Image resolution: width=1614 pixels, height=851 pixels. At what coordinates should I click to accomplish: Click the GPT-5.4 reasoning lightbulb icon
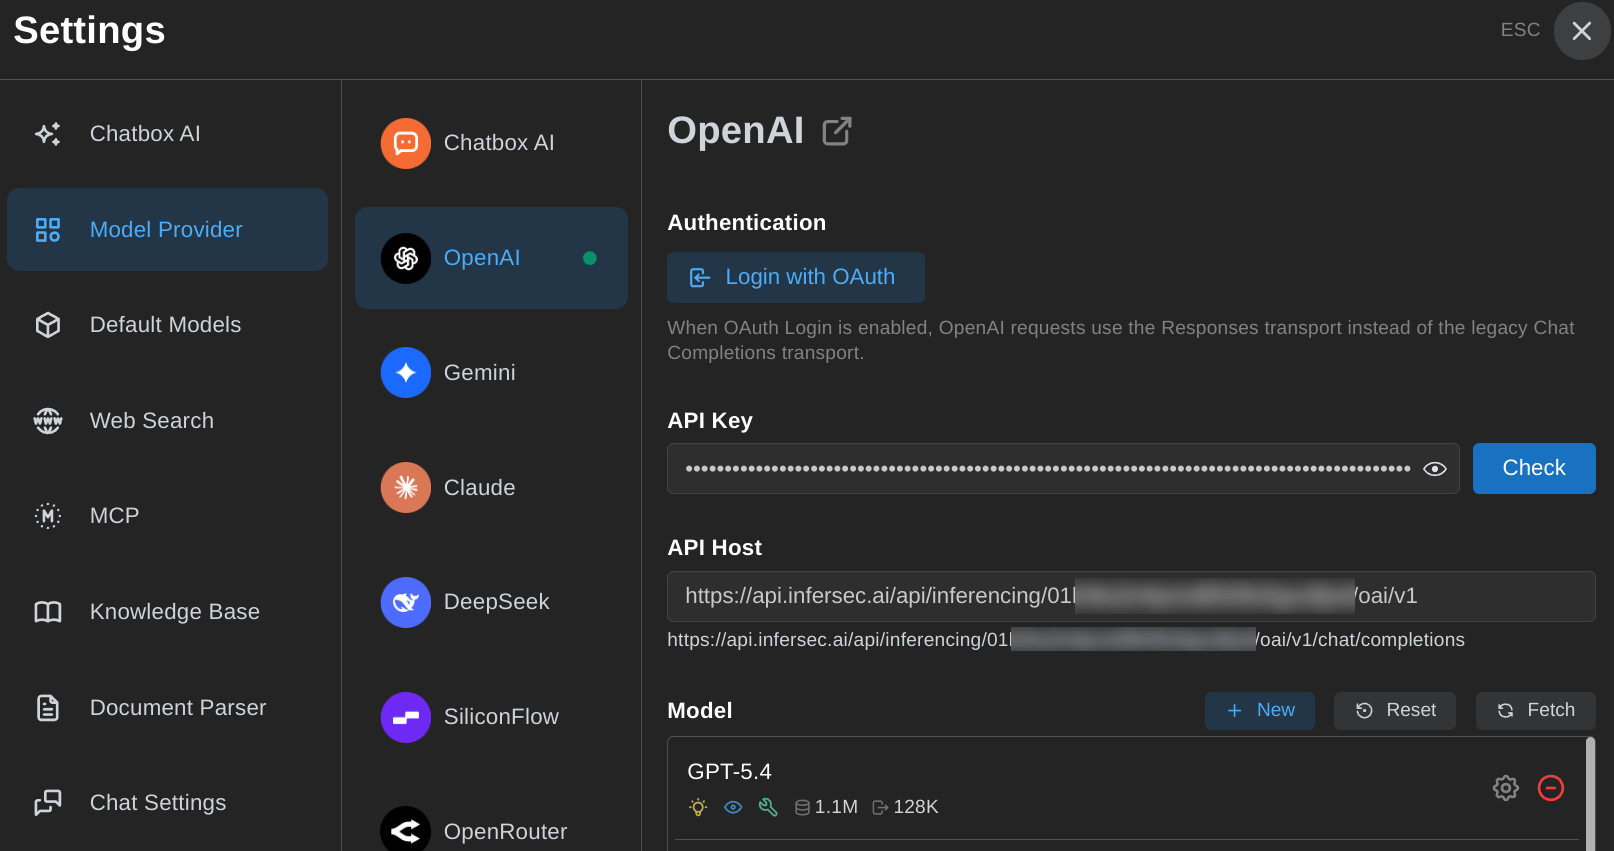698,807
